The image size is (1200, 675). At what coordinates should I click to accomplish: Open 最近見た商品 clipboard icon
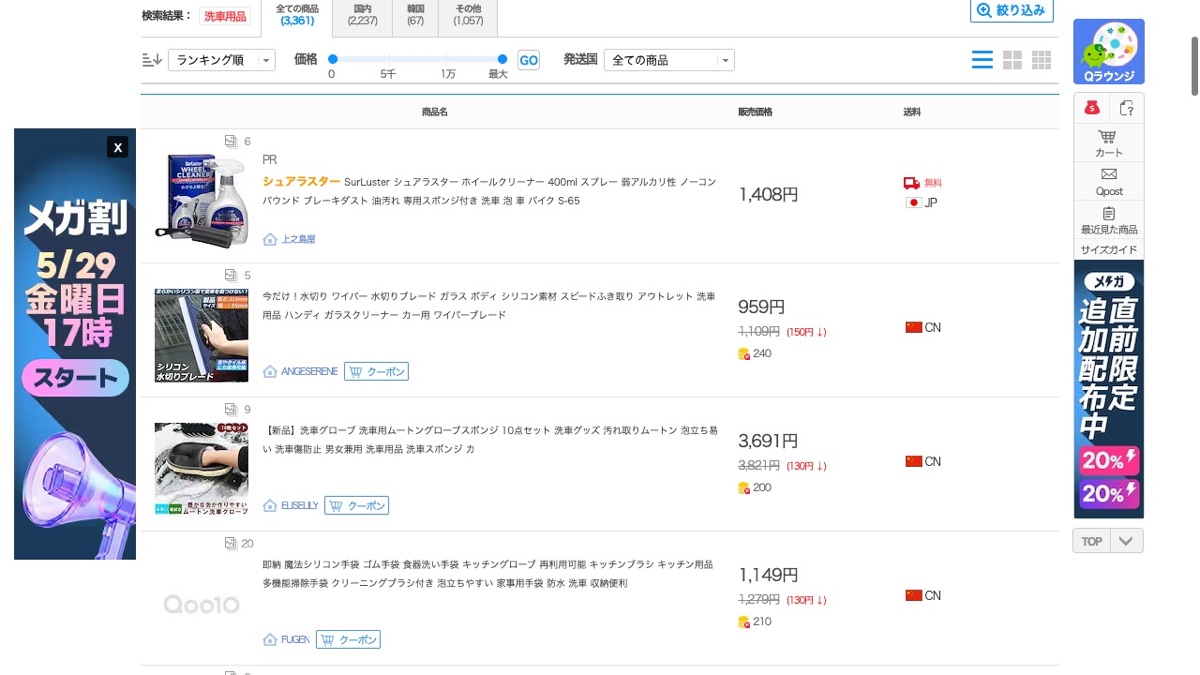point(1108,220)
